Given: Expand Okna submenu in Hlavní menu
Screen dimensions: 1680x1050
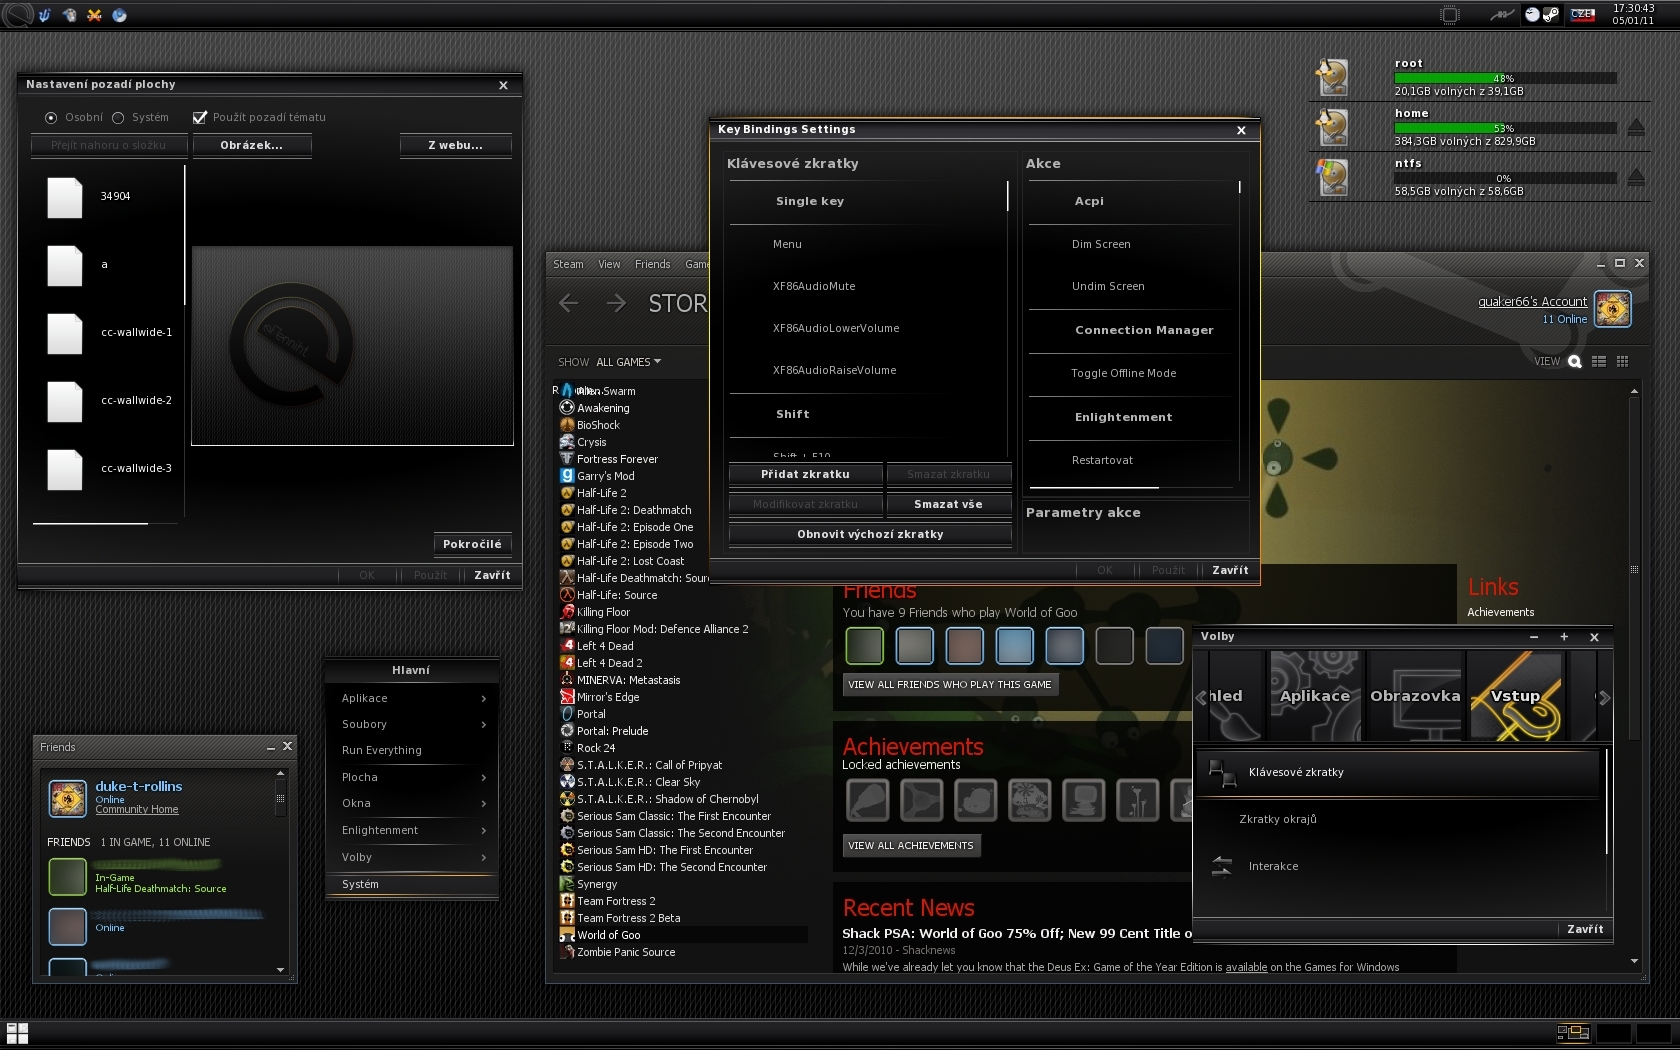Looking at the screenshot, I should click(412, 803).
